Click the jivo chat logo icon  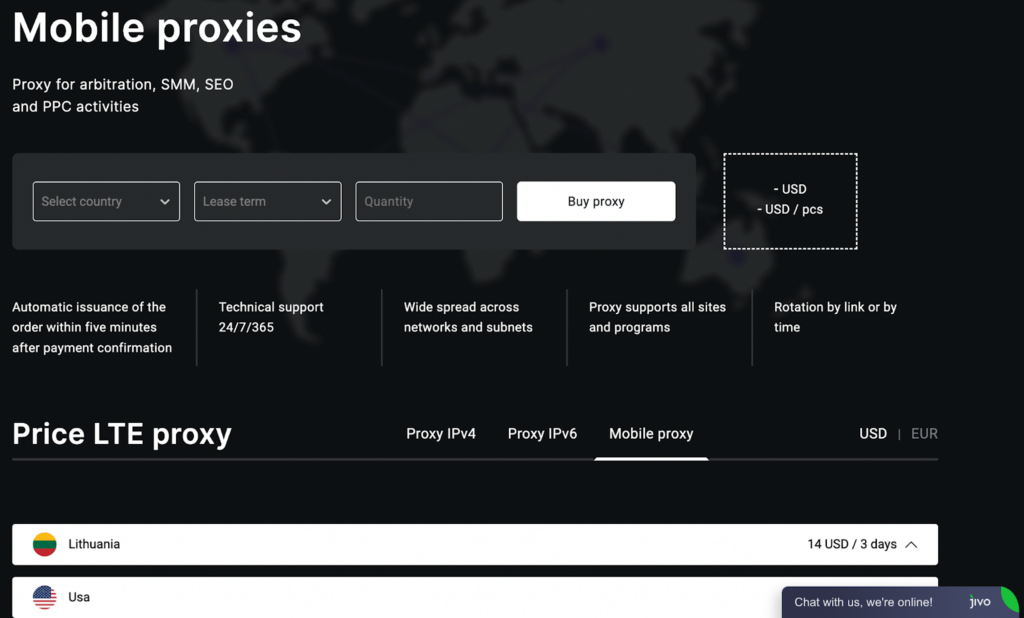[980, 602]
